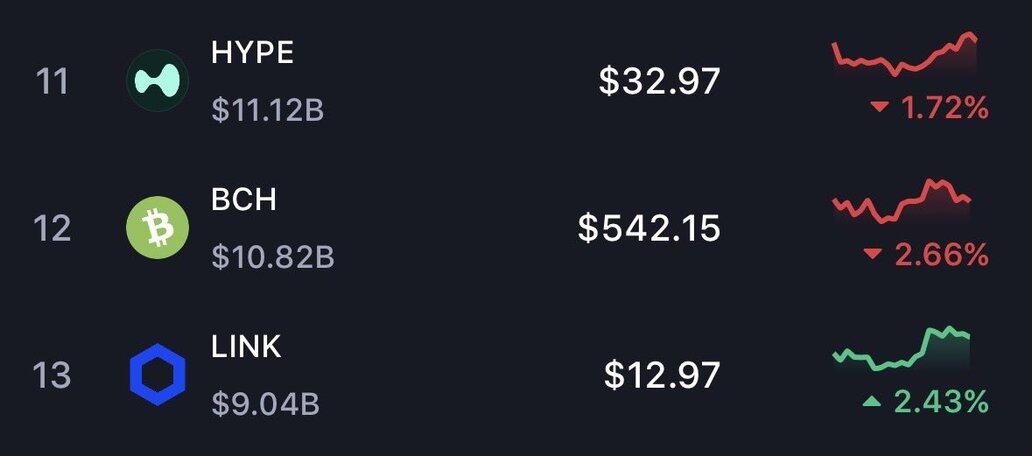Click the BCH price $542.15
Image resolution: width=1032 pixels, height=456 pixels.
pos(649,228)
